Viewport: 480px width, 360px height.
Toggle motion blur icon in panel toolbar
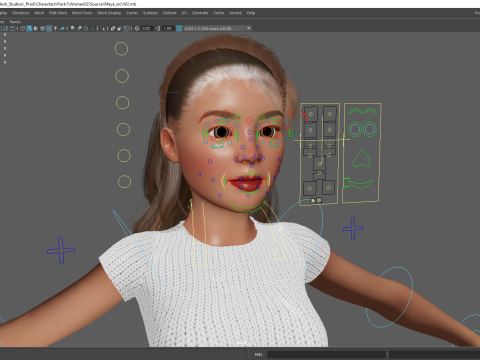pyautogui.click(x=79, y=28)
